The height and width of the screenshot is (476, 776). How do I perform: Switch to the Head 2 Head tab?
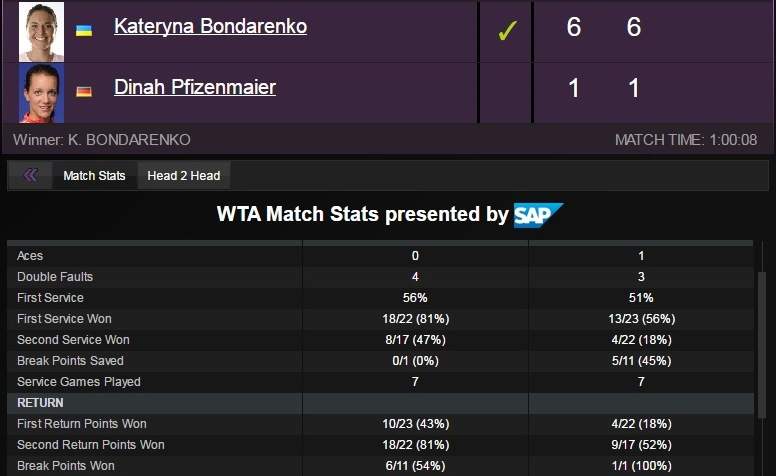coord(183,176)
